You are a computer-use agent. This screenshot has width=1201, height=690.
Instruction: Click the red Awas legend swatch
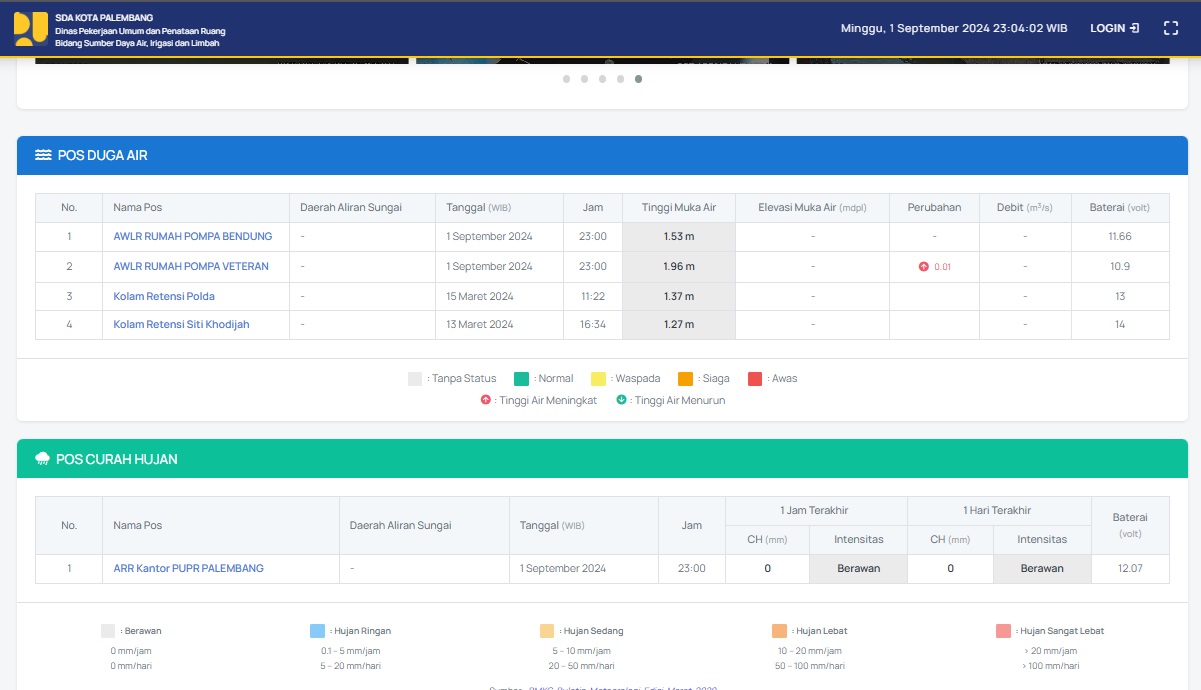click(755, 379)
